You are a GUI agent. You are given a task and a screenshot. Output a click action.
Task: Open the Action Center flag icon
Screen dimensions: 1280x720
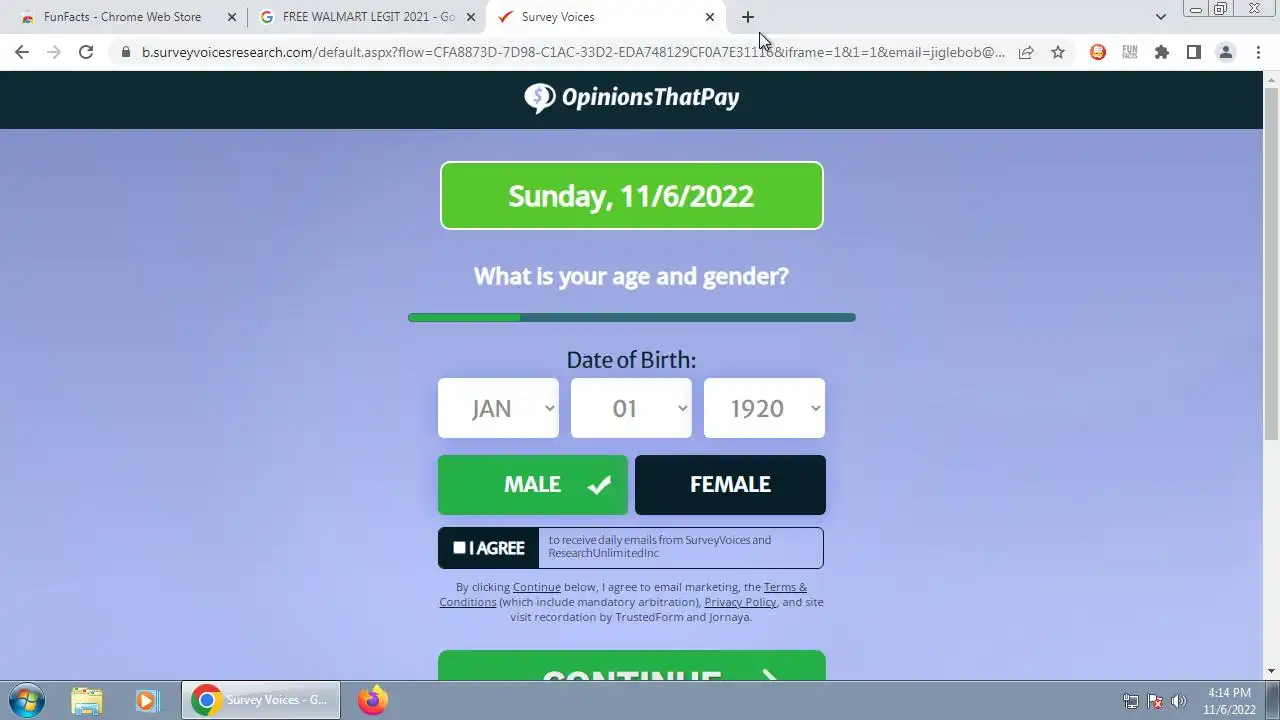click(x=1155, y=701)
